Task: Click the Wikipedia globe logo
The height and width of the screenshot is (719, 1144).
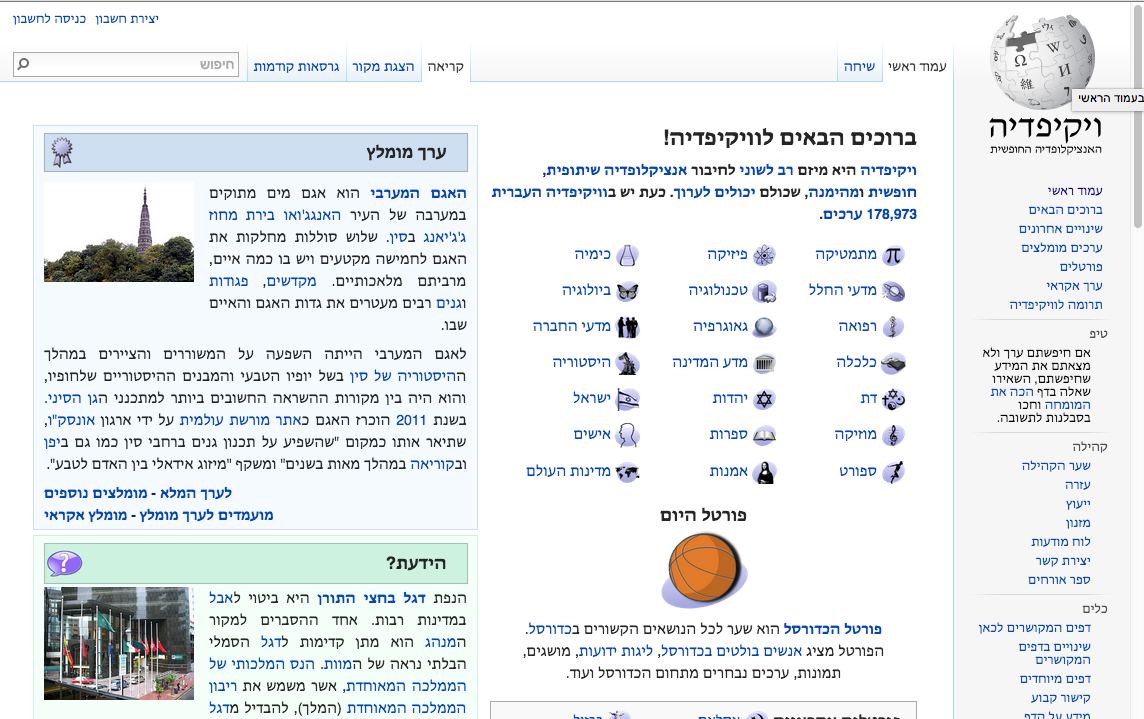Action: (x=1041, y=62)
